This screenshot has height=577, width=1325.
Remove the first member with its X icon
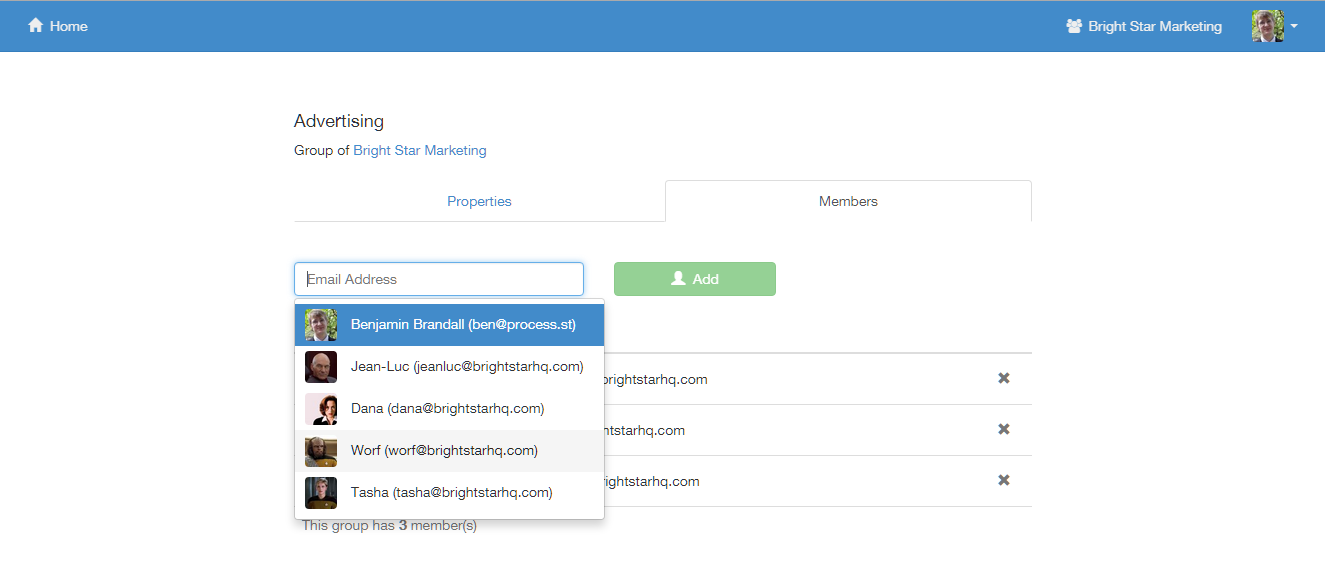[1004, 378]
